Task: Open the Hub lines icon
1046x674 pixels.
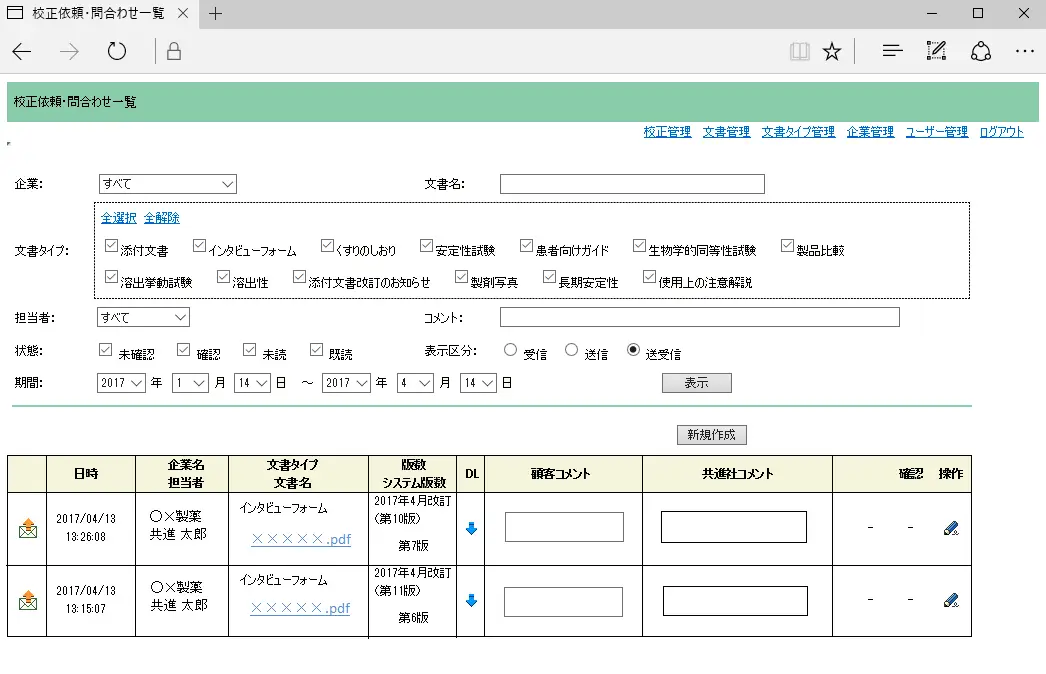Action: click(x=892, y=51)
